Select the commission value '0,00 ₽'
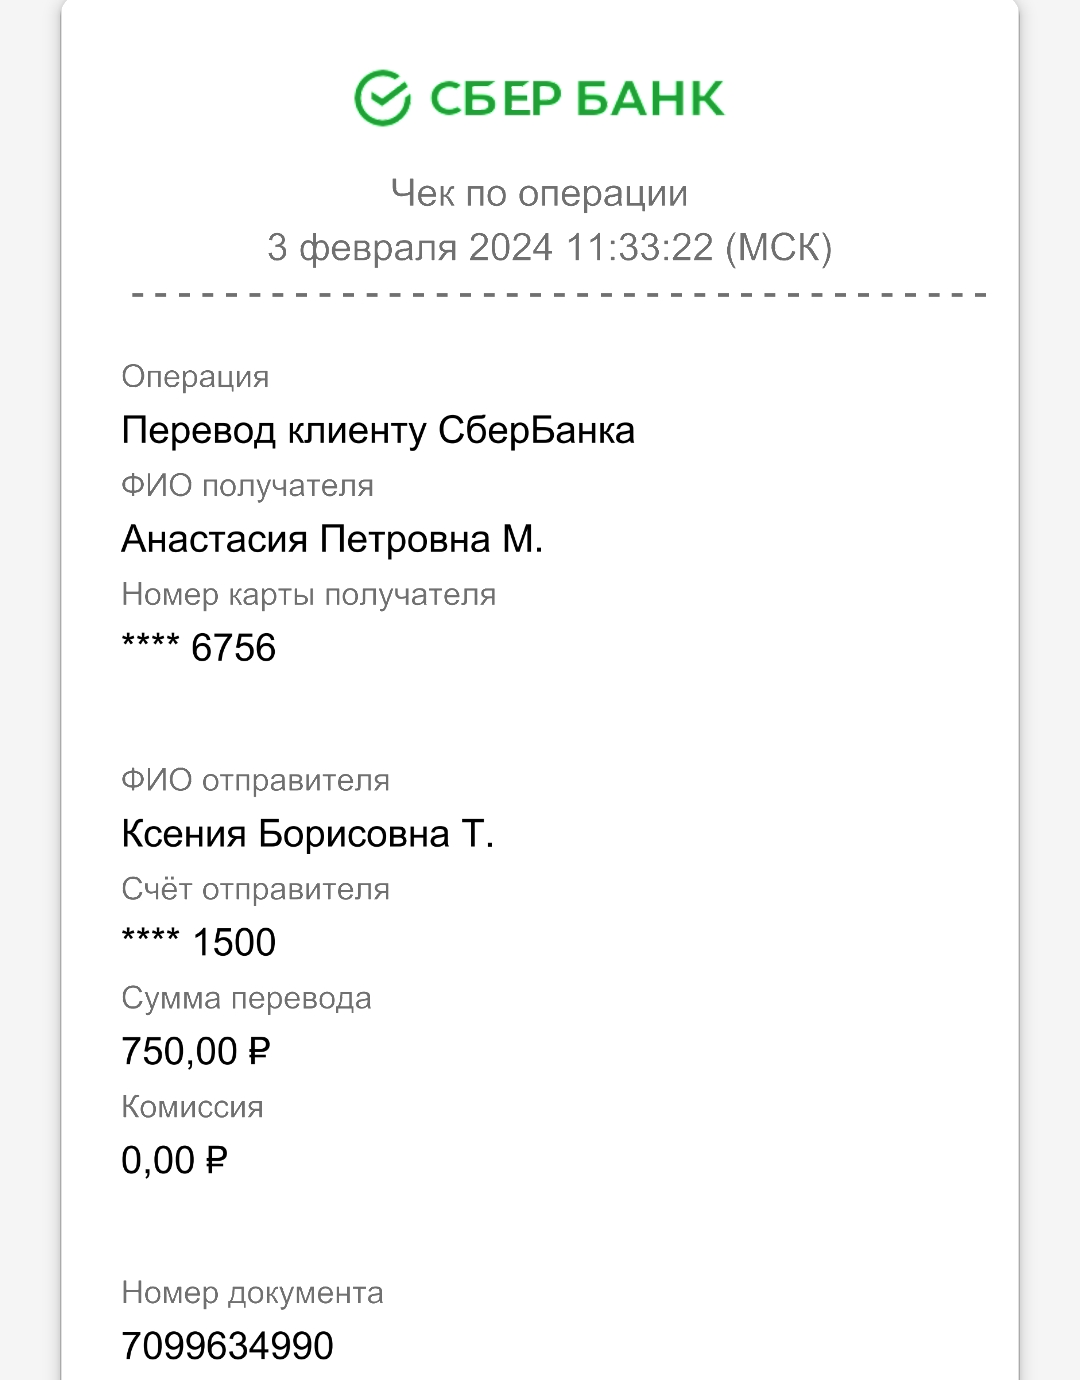Viewport: 1080px width, 1380px height. pos(174,1161)
